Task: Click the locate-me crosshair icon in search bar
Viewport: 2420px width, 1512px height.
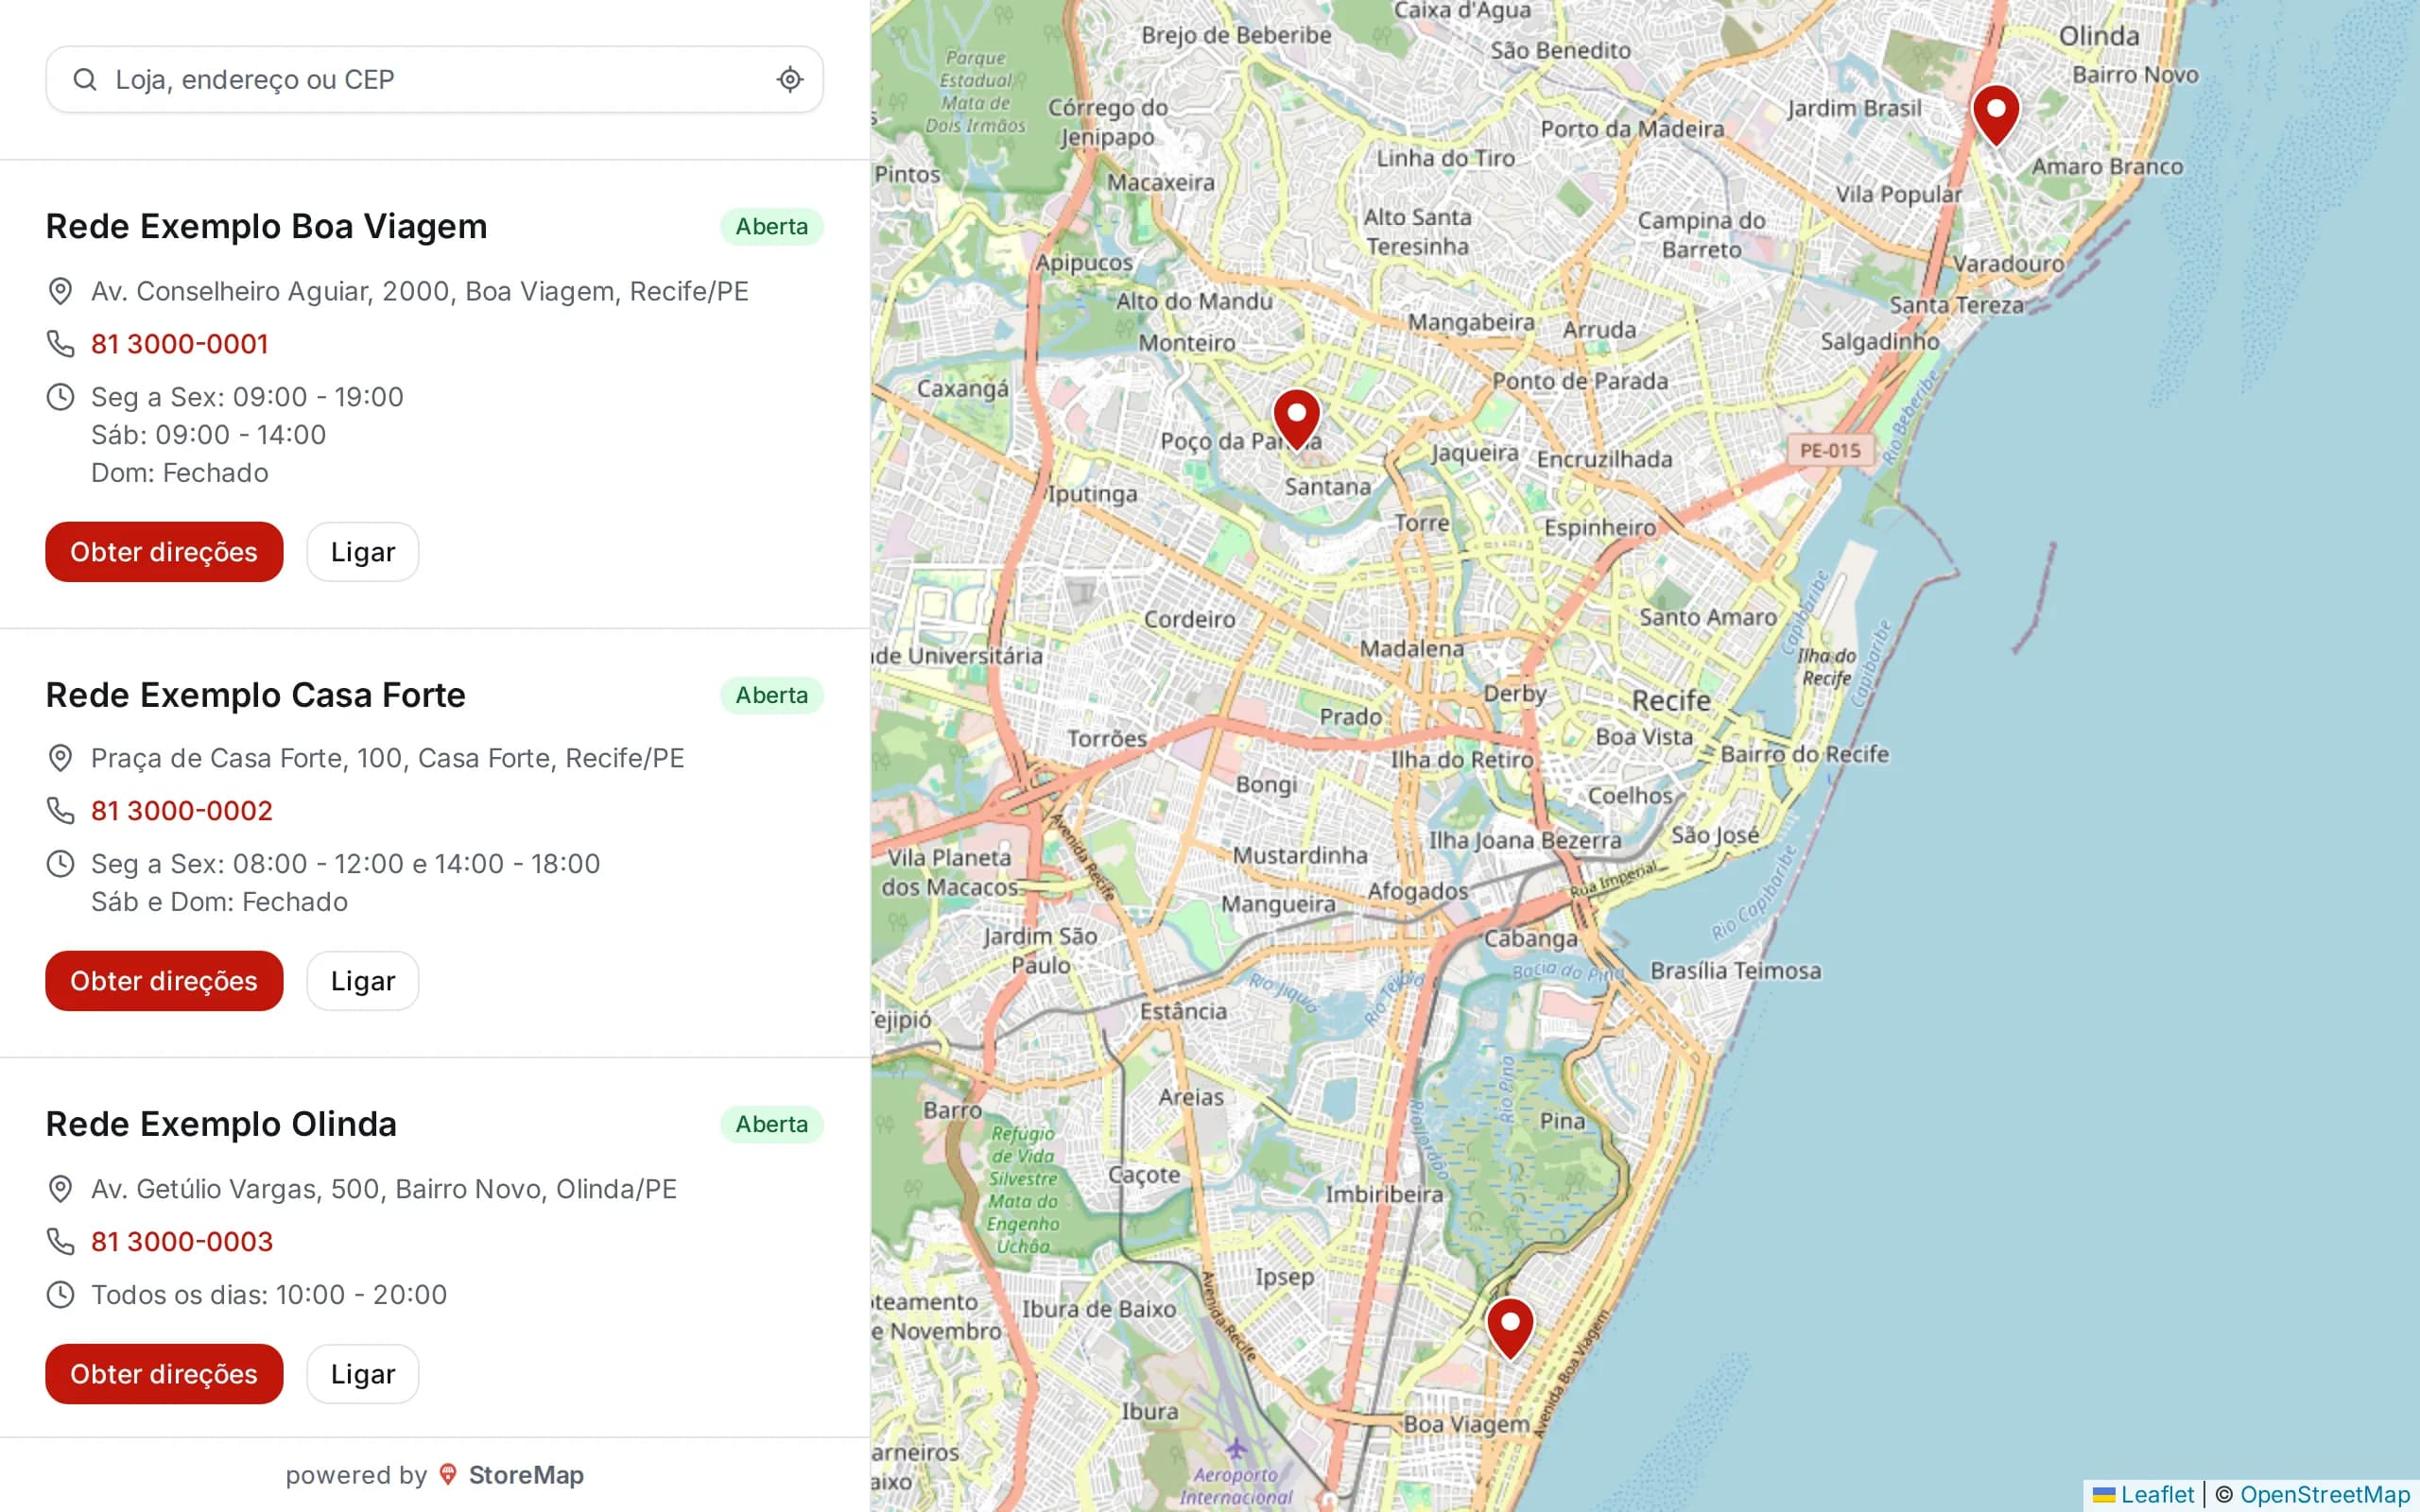Action: point(790,79)
